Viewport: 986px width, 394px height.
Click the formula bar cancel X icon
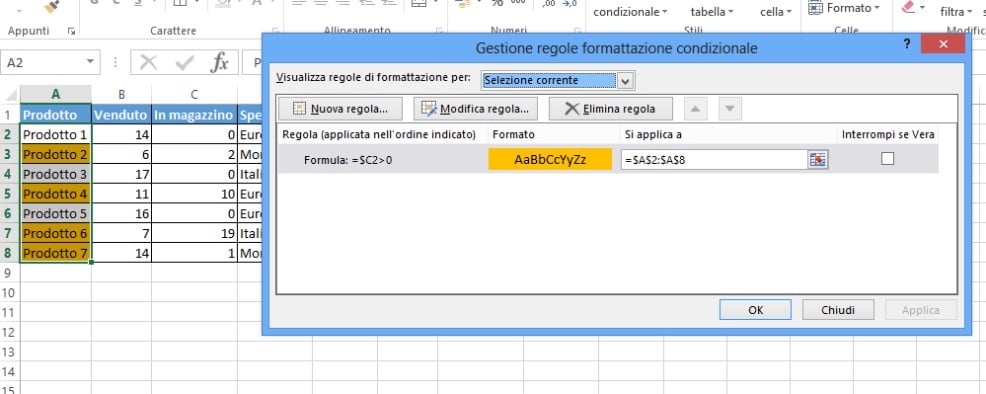point(148,62)
